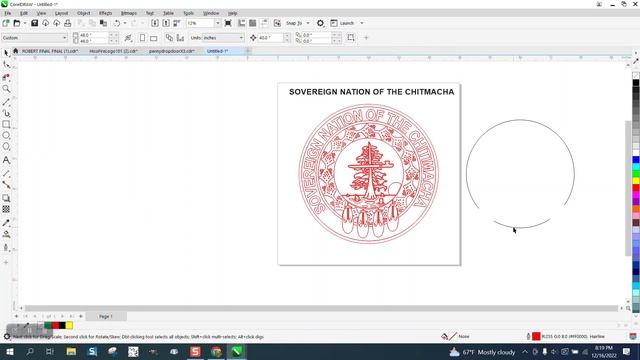
Task: Click the horizontal scrollbar below the canvas
Action: [x=321, y=309]
